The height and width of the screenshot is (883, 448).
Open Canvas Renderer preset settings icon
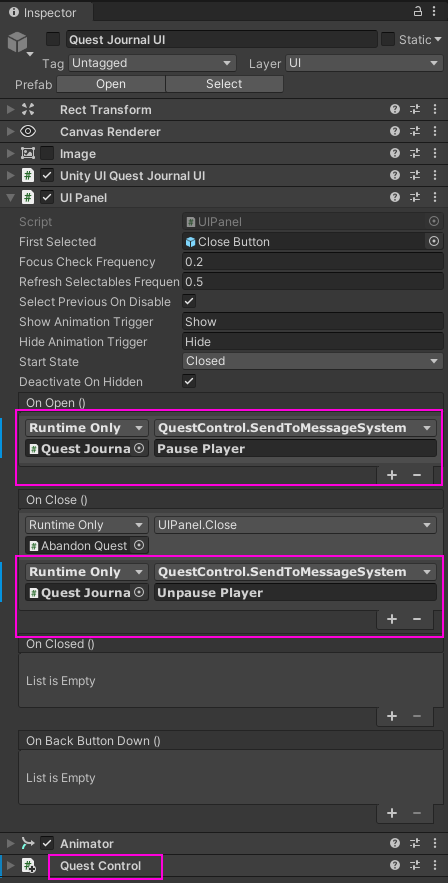[x=415, y=131]
